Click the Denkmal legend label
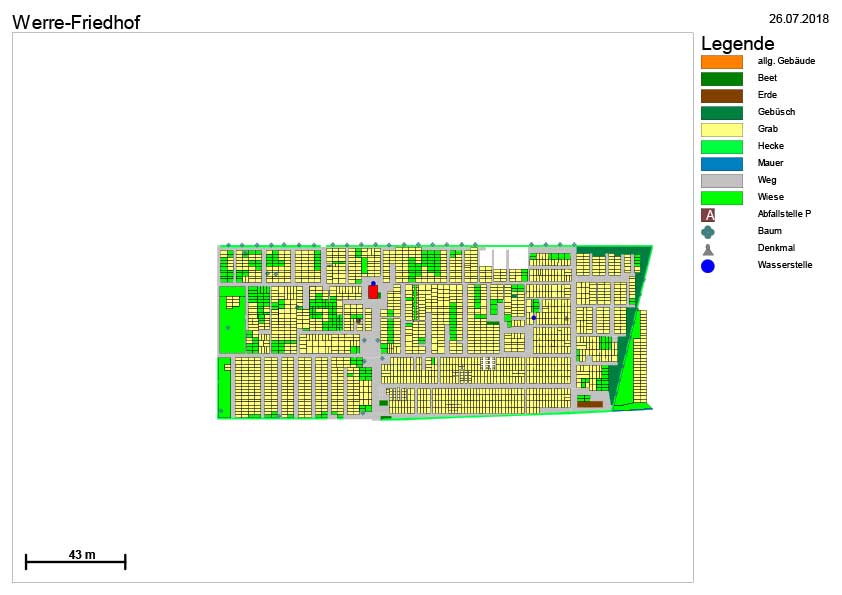The width and height of the screenshot is (842, 595). pos(776,248)
